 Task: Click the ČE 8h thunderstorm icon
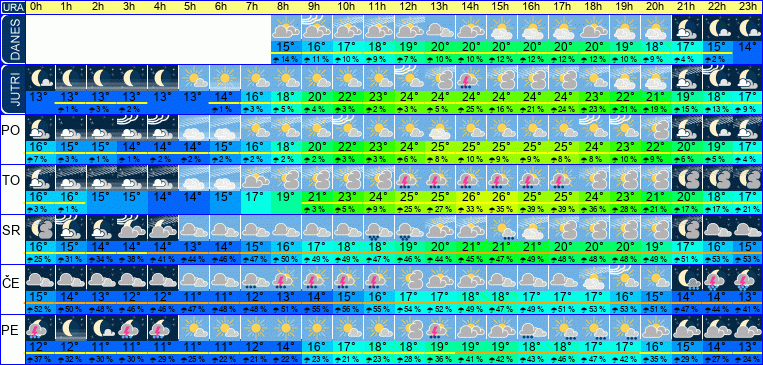pos(286,278)
